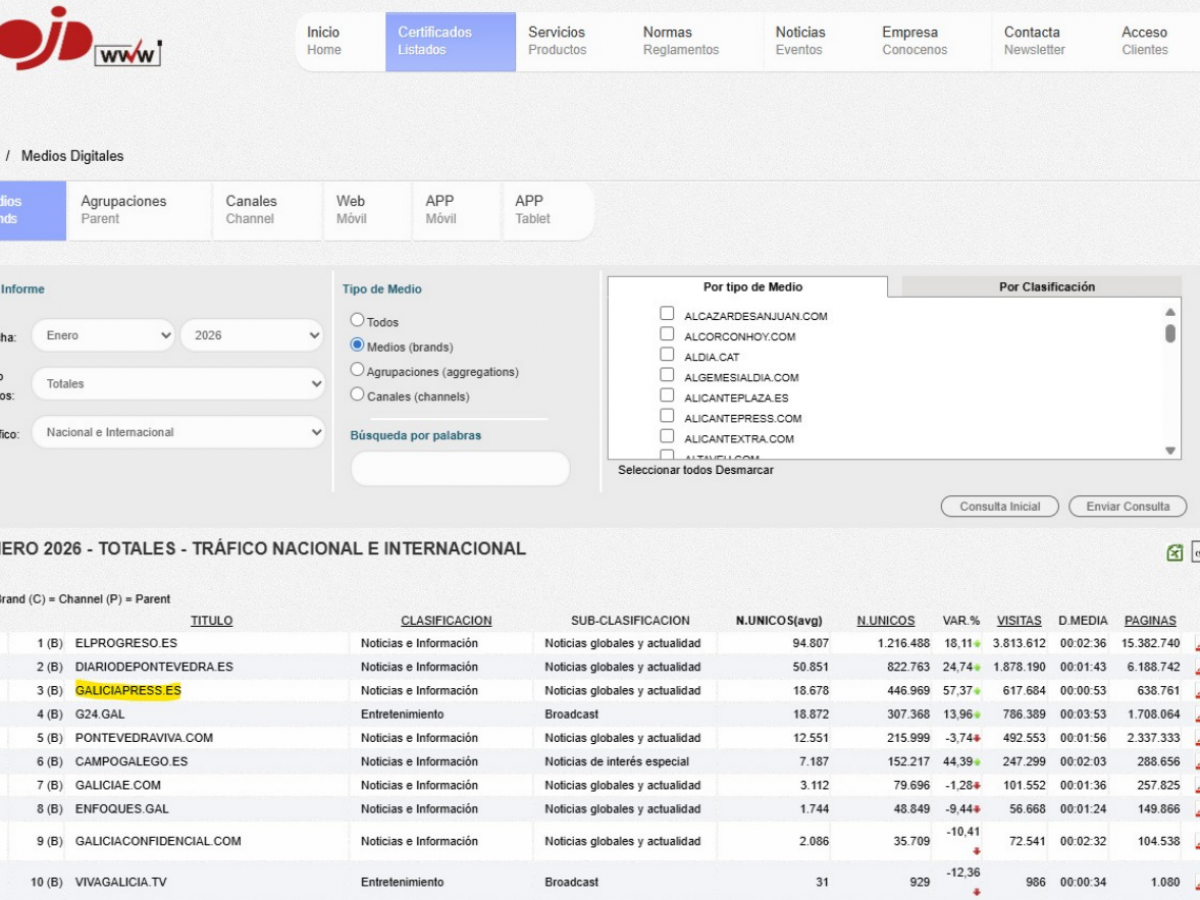Open the Noticias Eventos menu
Image resolution: width=1200 pixels, height=900 pixels.
point(800,41)
